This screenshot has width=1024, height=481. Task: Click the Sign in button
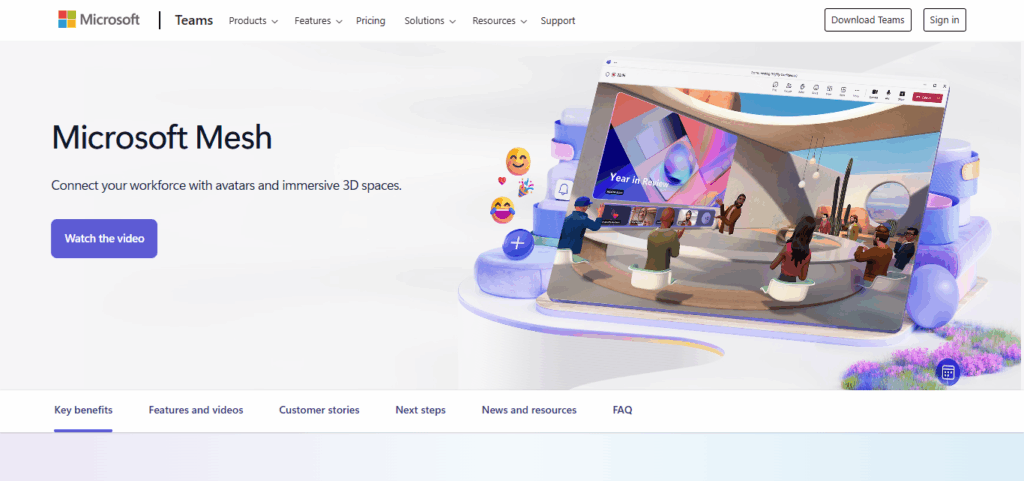click(944, 20)
